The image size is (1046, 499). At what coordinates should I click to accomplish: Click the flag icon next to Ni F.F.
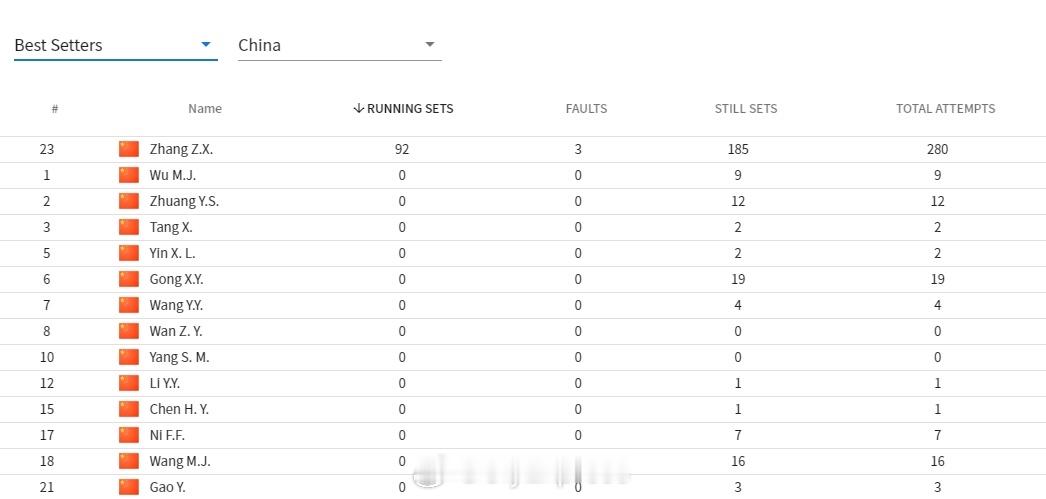tap(129, 435)
